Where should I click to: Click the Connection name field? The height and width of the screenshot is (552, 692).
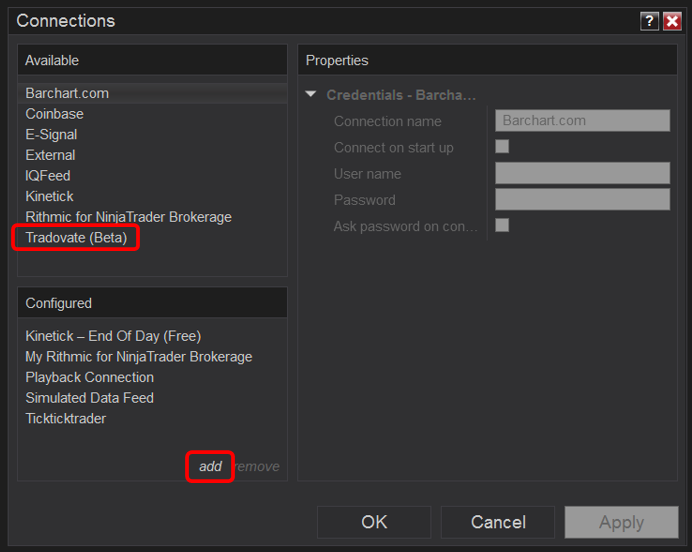tap(583, 120)
